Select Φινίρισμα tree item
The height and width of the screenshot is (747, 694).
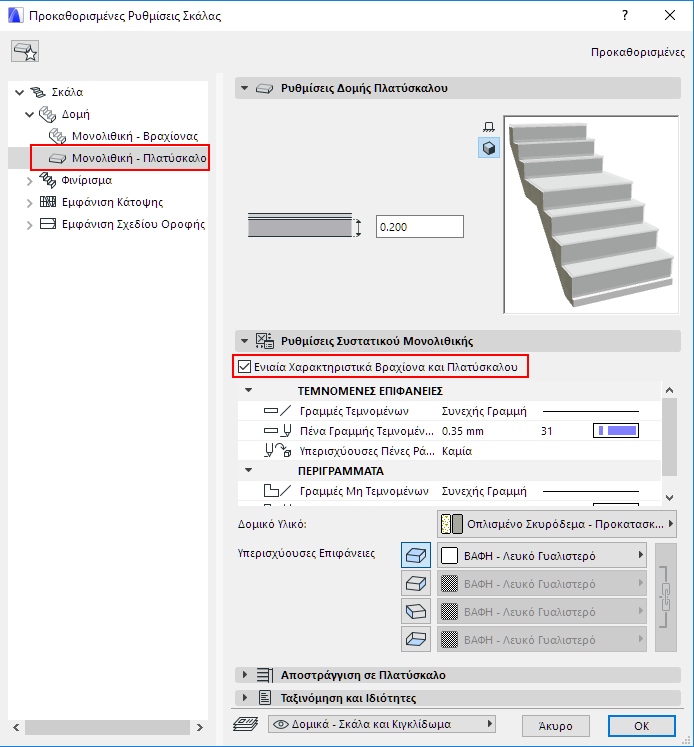(x=87, y=180)
